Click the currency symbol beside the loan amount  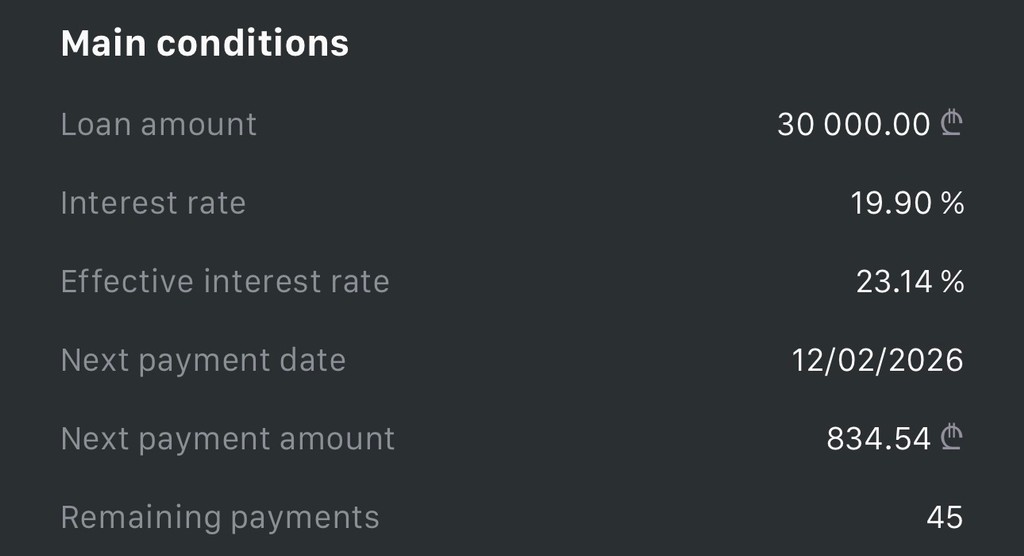point(951,124)
